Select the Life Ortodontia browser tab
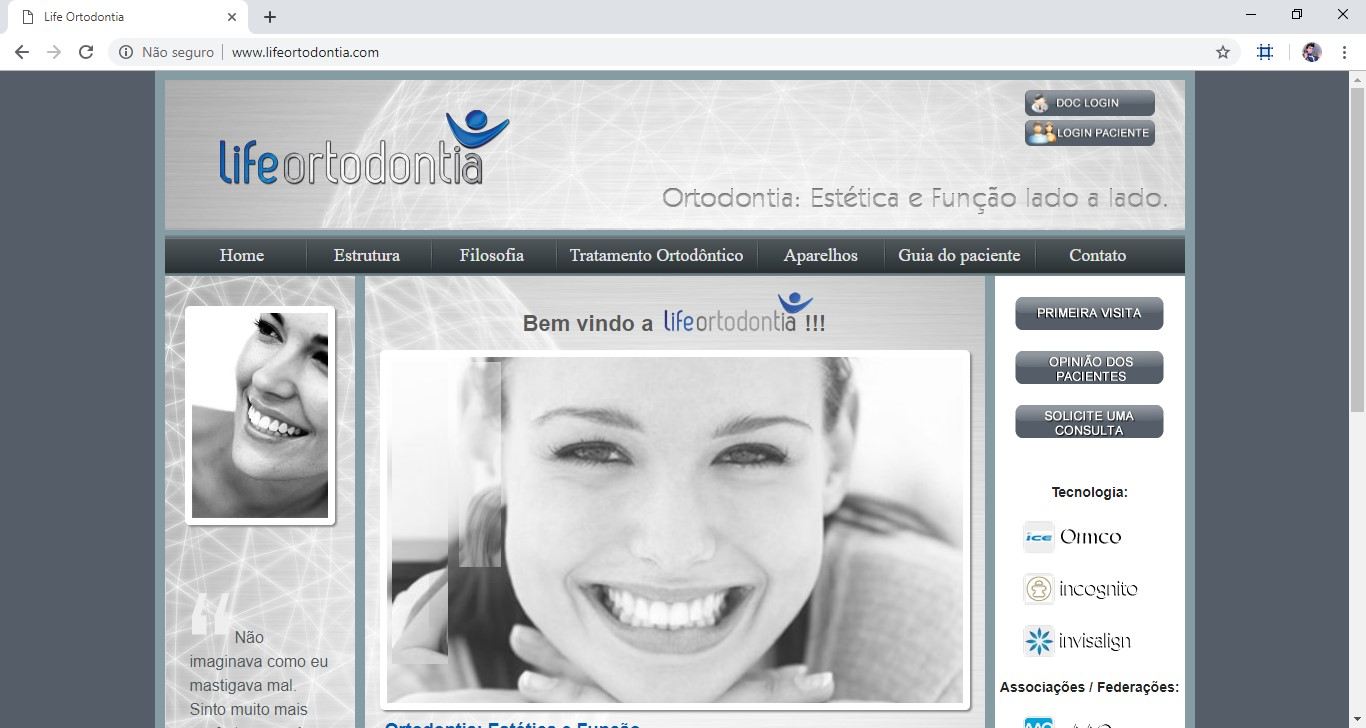The height and width of the screenshot is (728, 1366). (x=128, y=17)
